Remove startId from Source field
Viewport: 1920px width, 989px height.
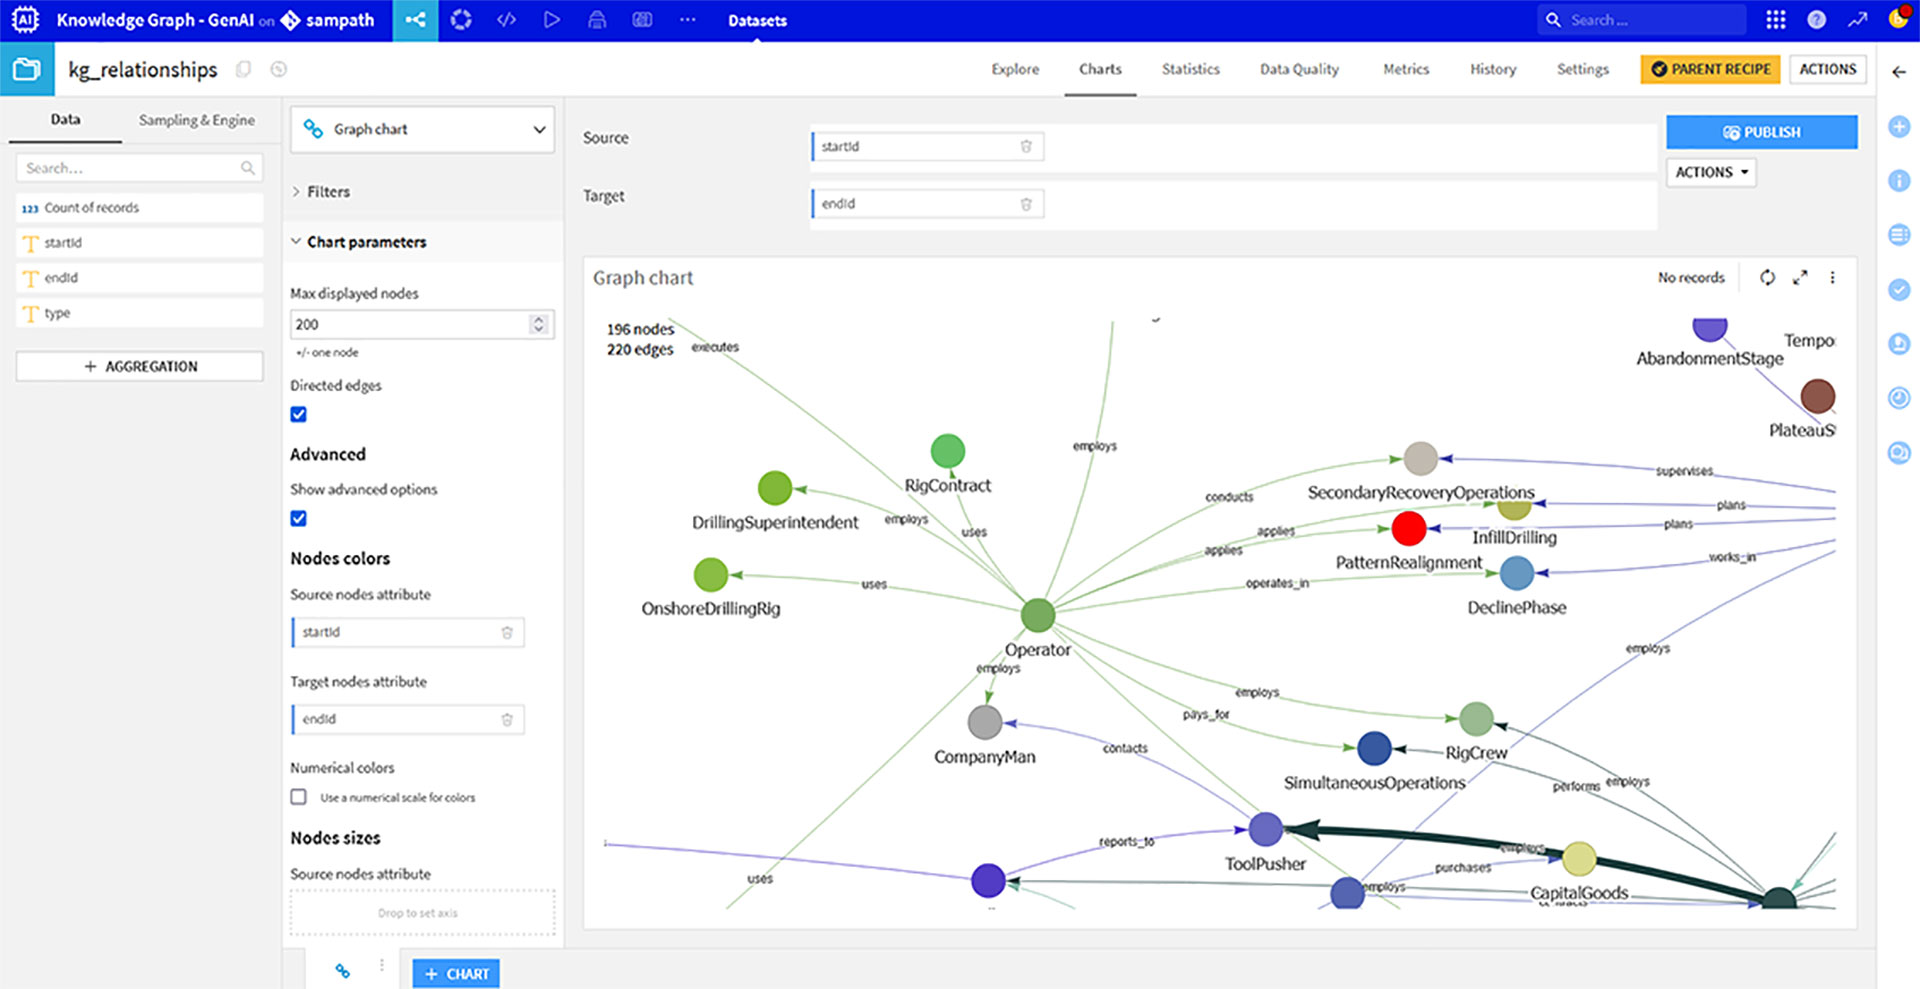pyautogui.click(x=1025, y=147)
